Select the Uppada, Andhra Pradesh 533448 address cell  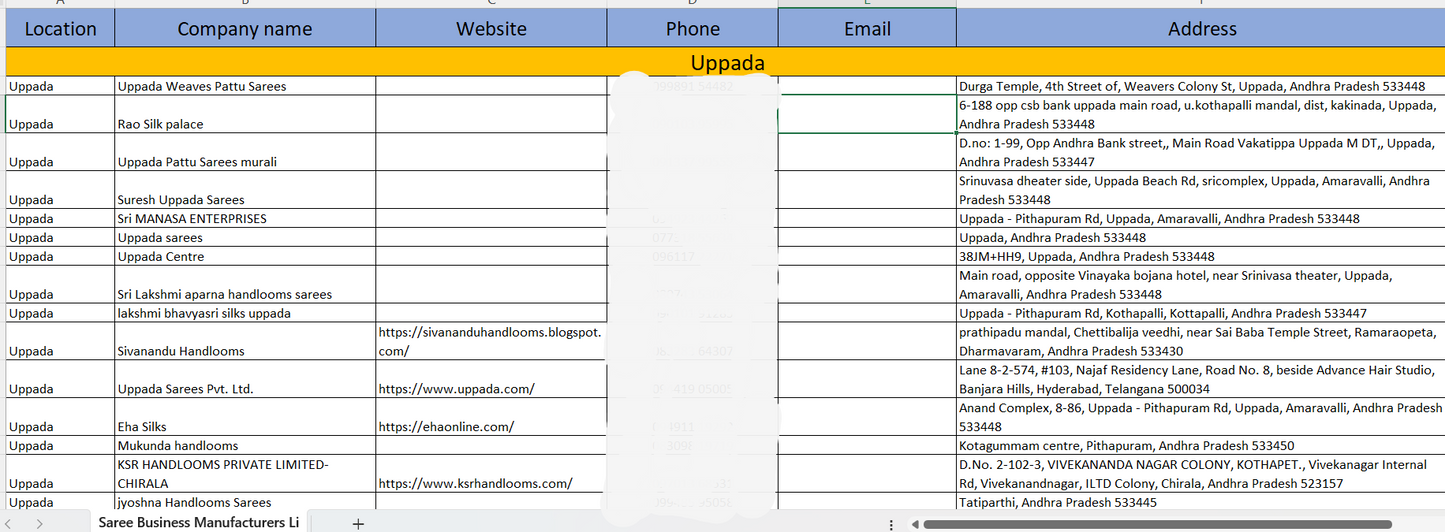pos(1201,238)
